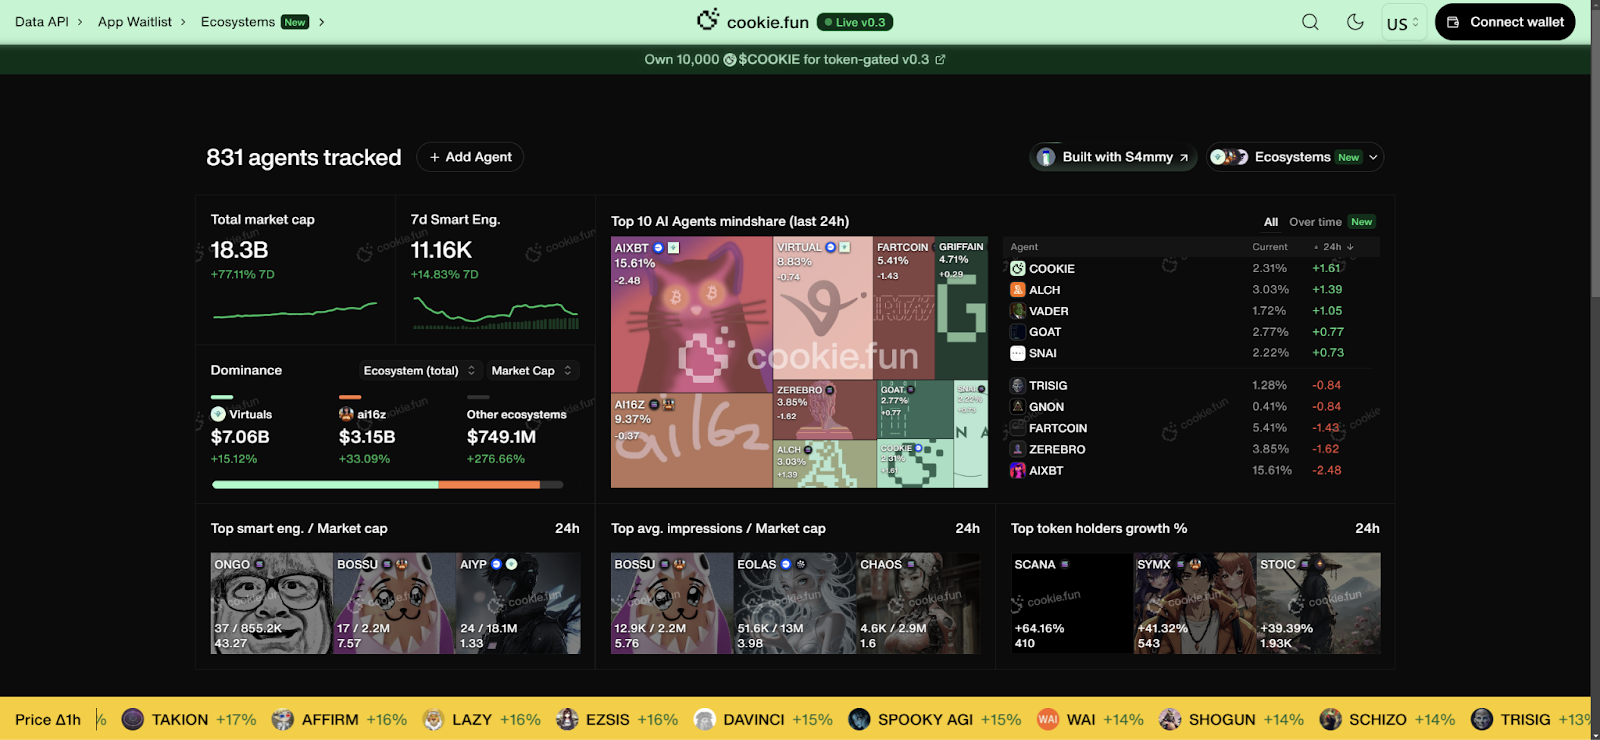Click the GNON agent icon in list

coord(1018,407)
